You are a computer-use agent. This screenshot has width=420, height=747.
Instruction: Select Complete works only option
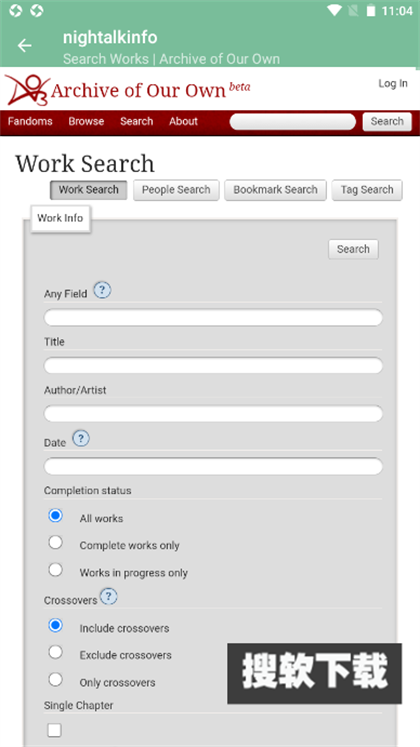(56, 542)
